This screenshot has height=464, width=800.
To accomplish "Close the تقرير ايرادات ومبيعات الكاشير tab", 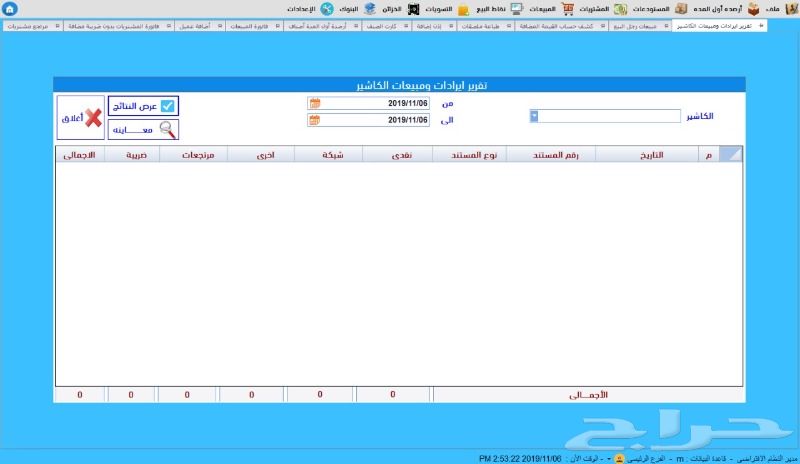I will [761, 26].
